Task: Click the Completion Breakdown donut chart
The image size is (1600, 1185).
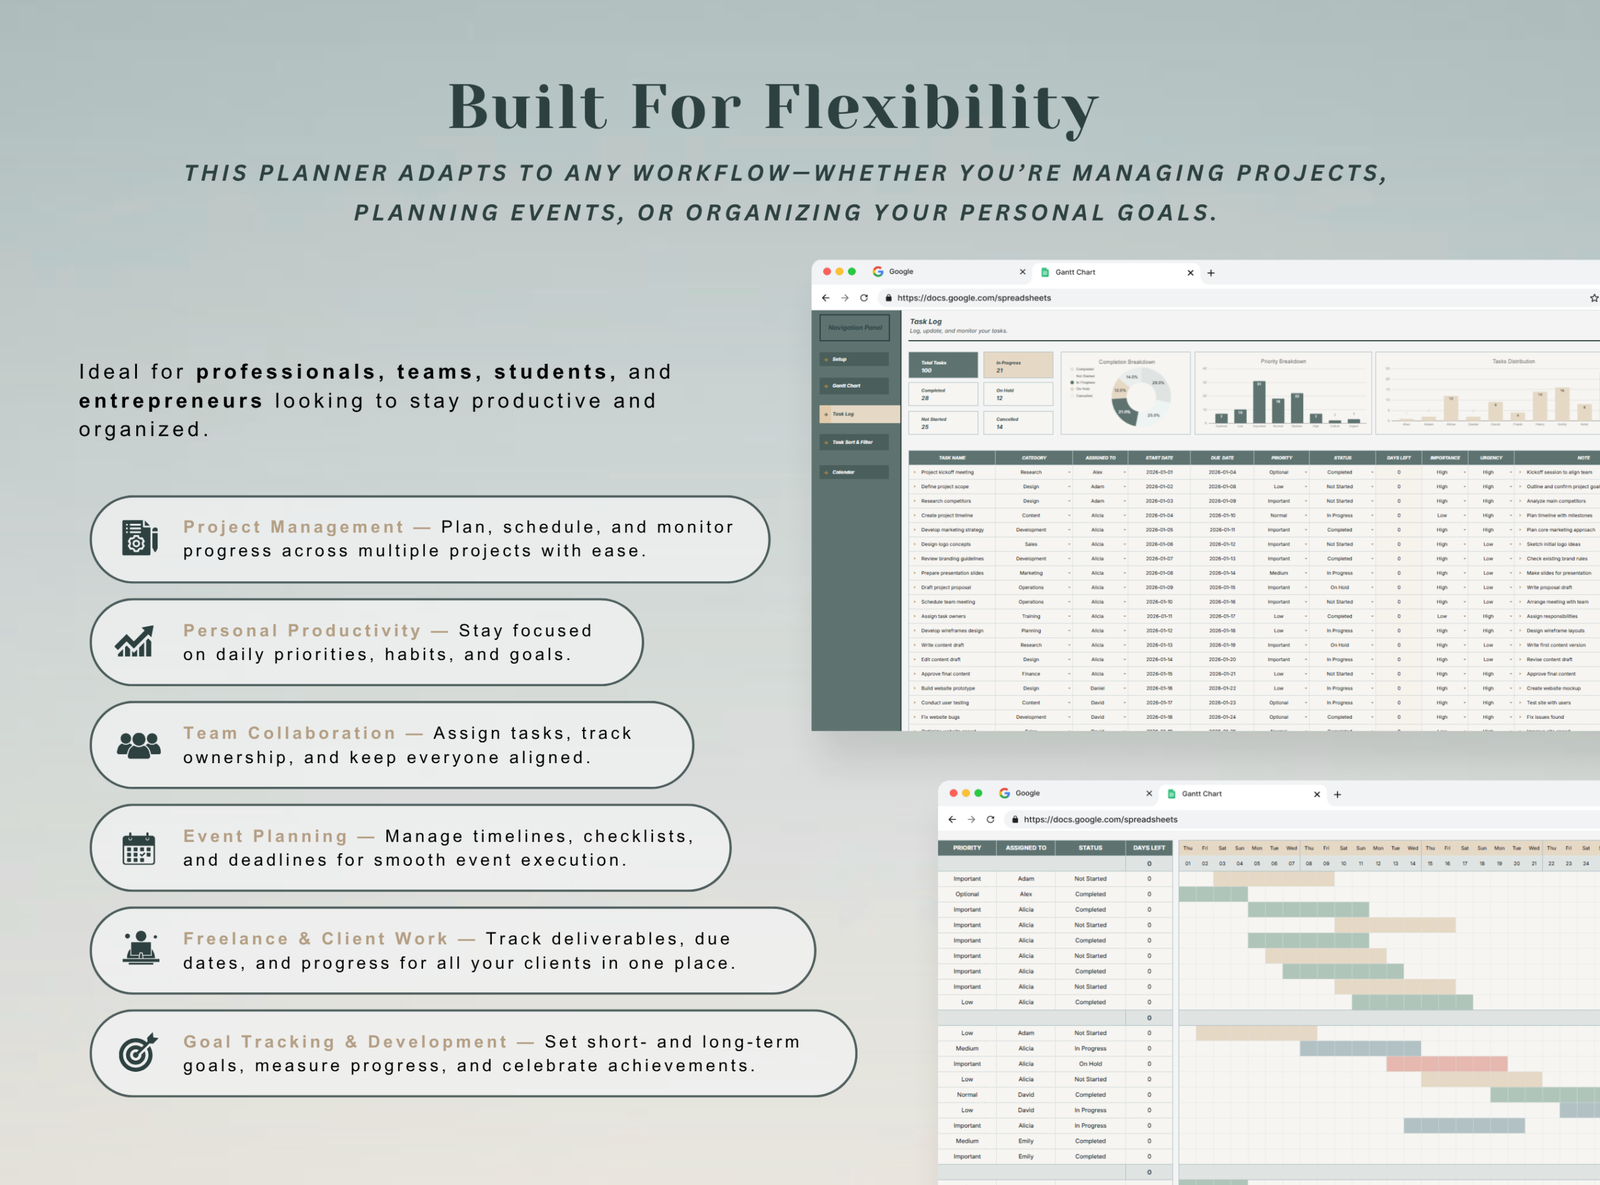Action: (x=1139, y=398)
